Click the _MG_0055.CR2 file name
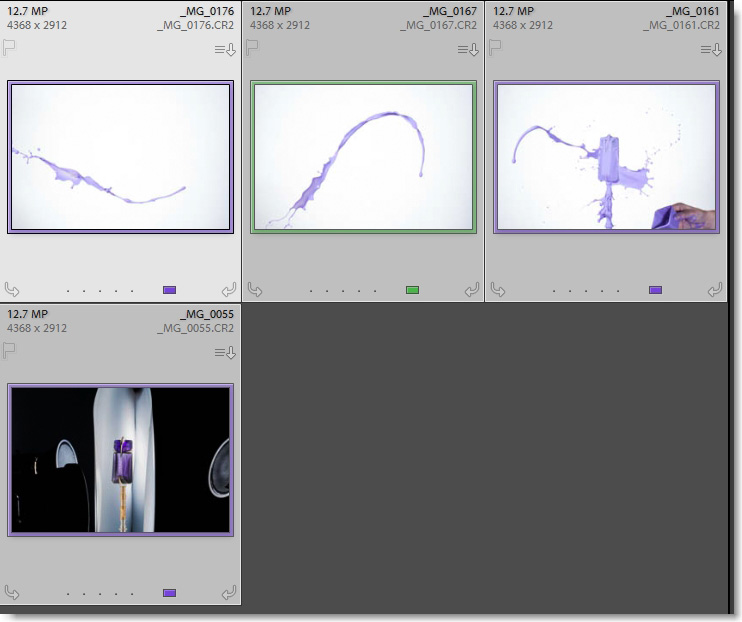Image resolution: width=742 pixels, height=622 pixels. (195, 328)
